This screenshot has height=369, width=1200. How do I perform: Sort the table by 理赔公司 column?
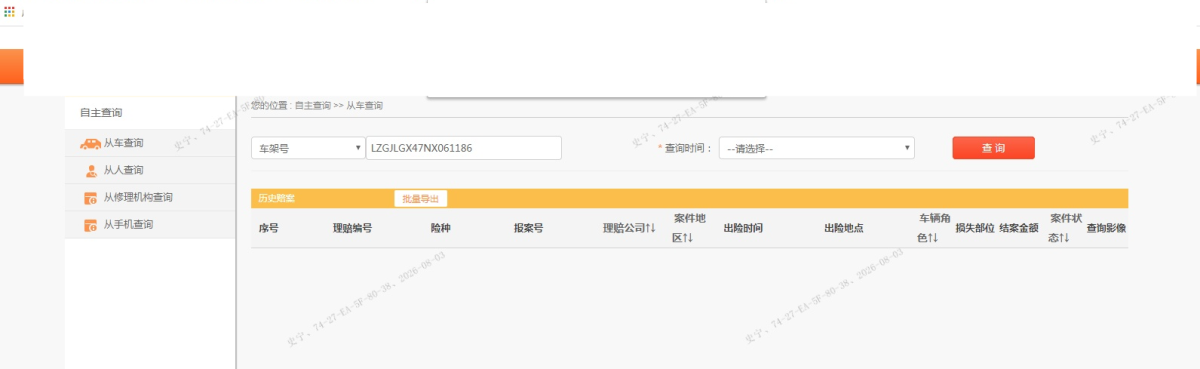coord(629,228)
